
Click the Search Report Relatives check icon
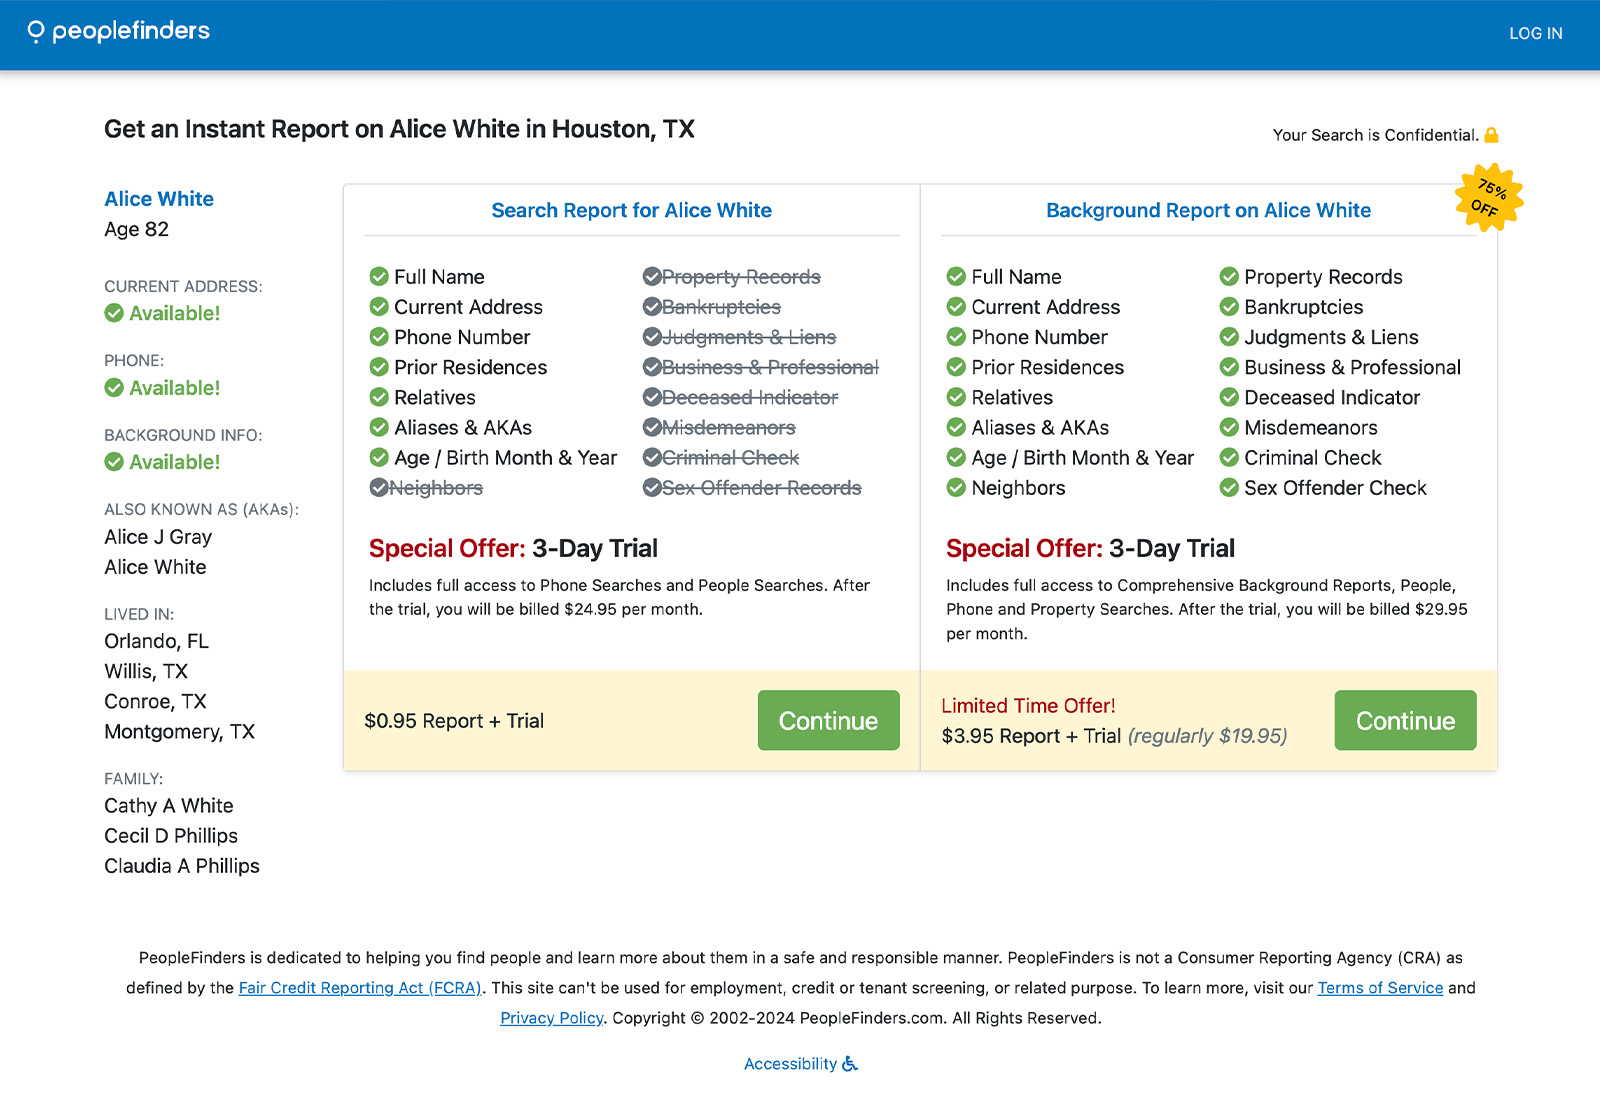tap(379, 397)
